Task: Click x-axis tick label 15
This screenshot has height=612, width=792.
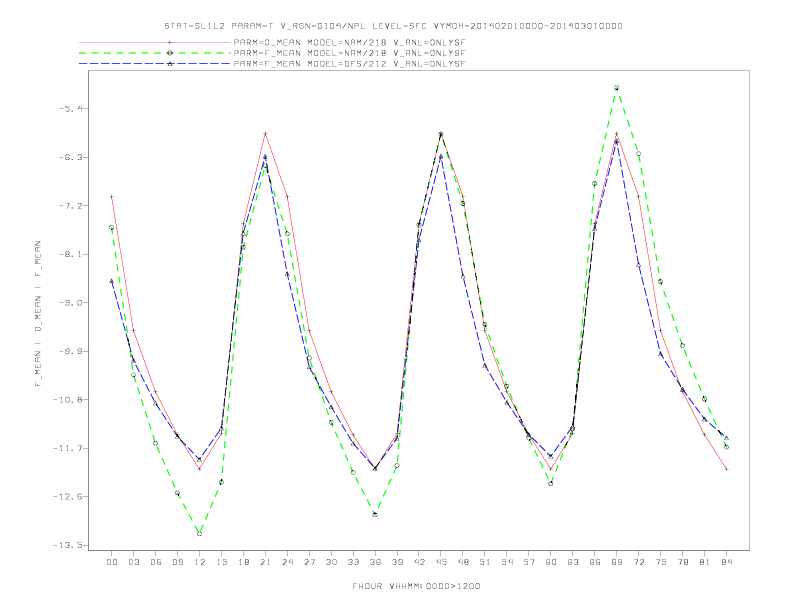Action: (x=221, y=562)
